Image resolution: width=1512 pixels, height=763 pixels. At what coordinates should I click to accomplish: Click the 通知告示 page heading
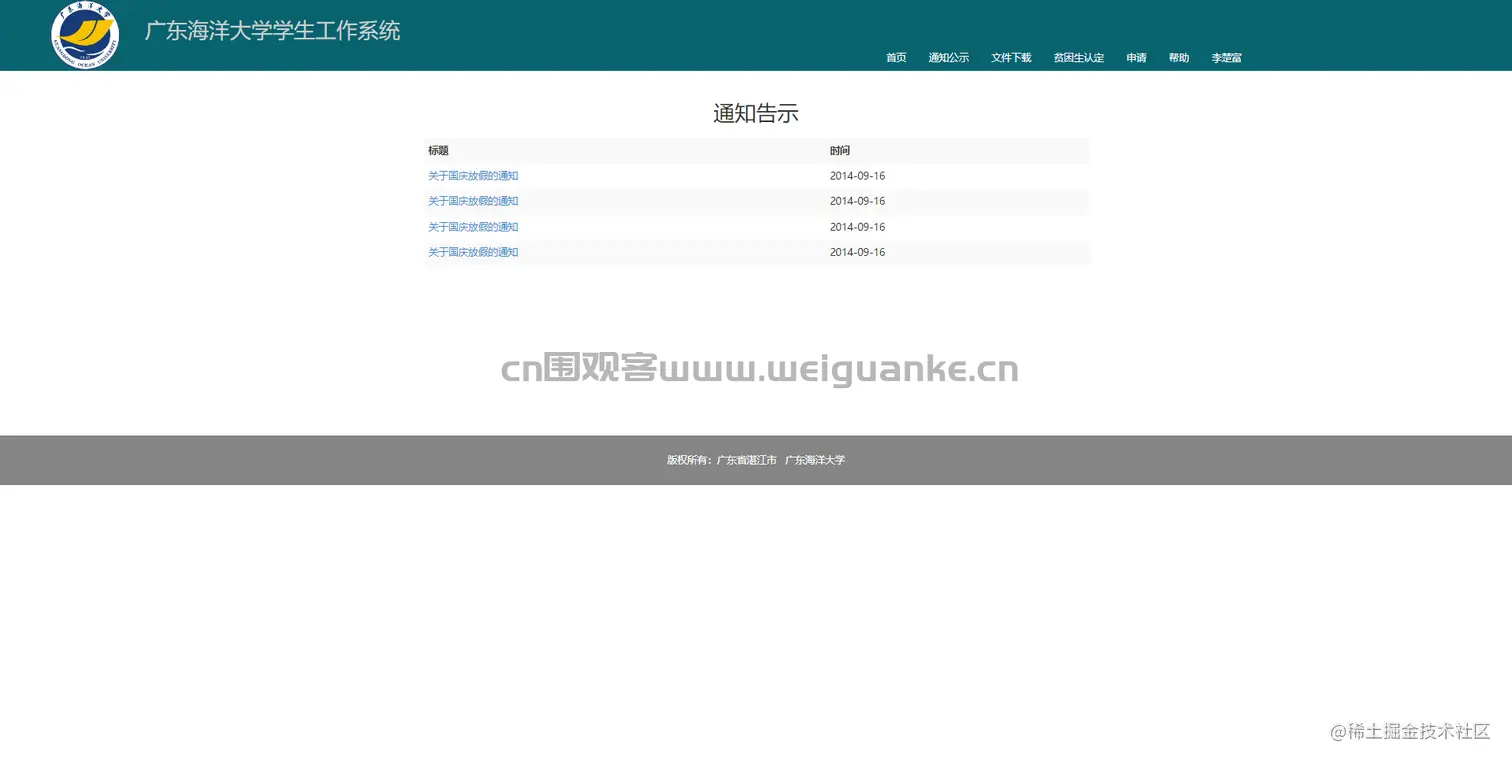[756, 113]
